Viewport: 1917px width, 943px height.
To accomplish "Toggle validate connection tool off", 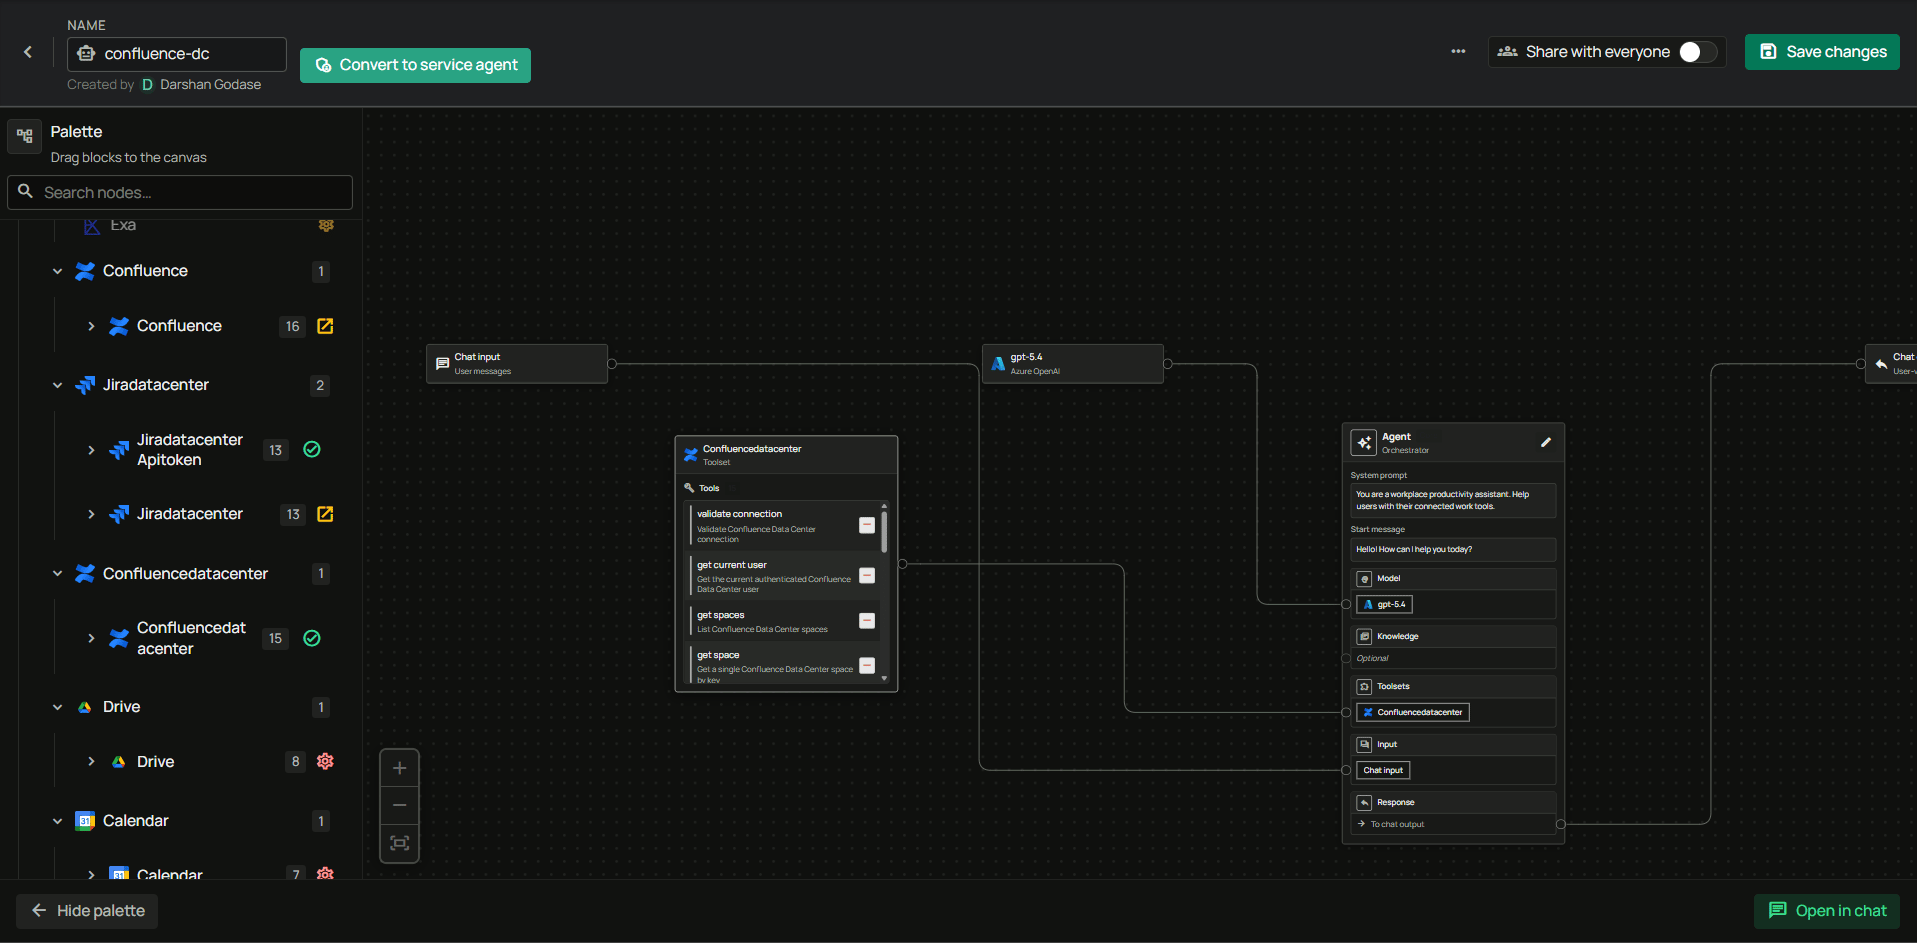I will [867, 525].
